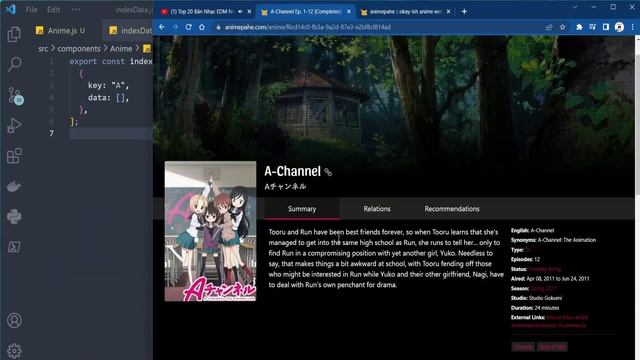Select the Relations tab

click(377, 209)
